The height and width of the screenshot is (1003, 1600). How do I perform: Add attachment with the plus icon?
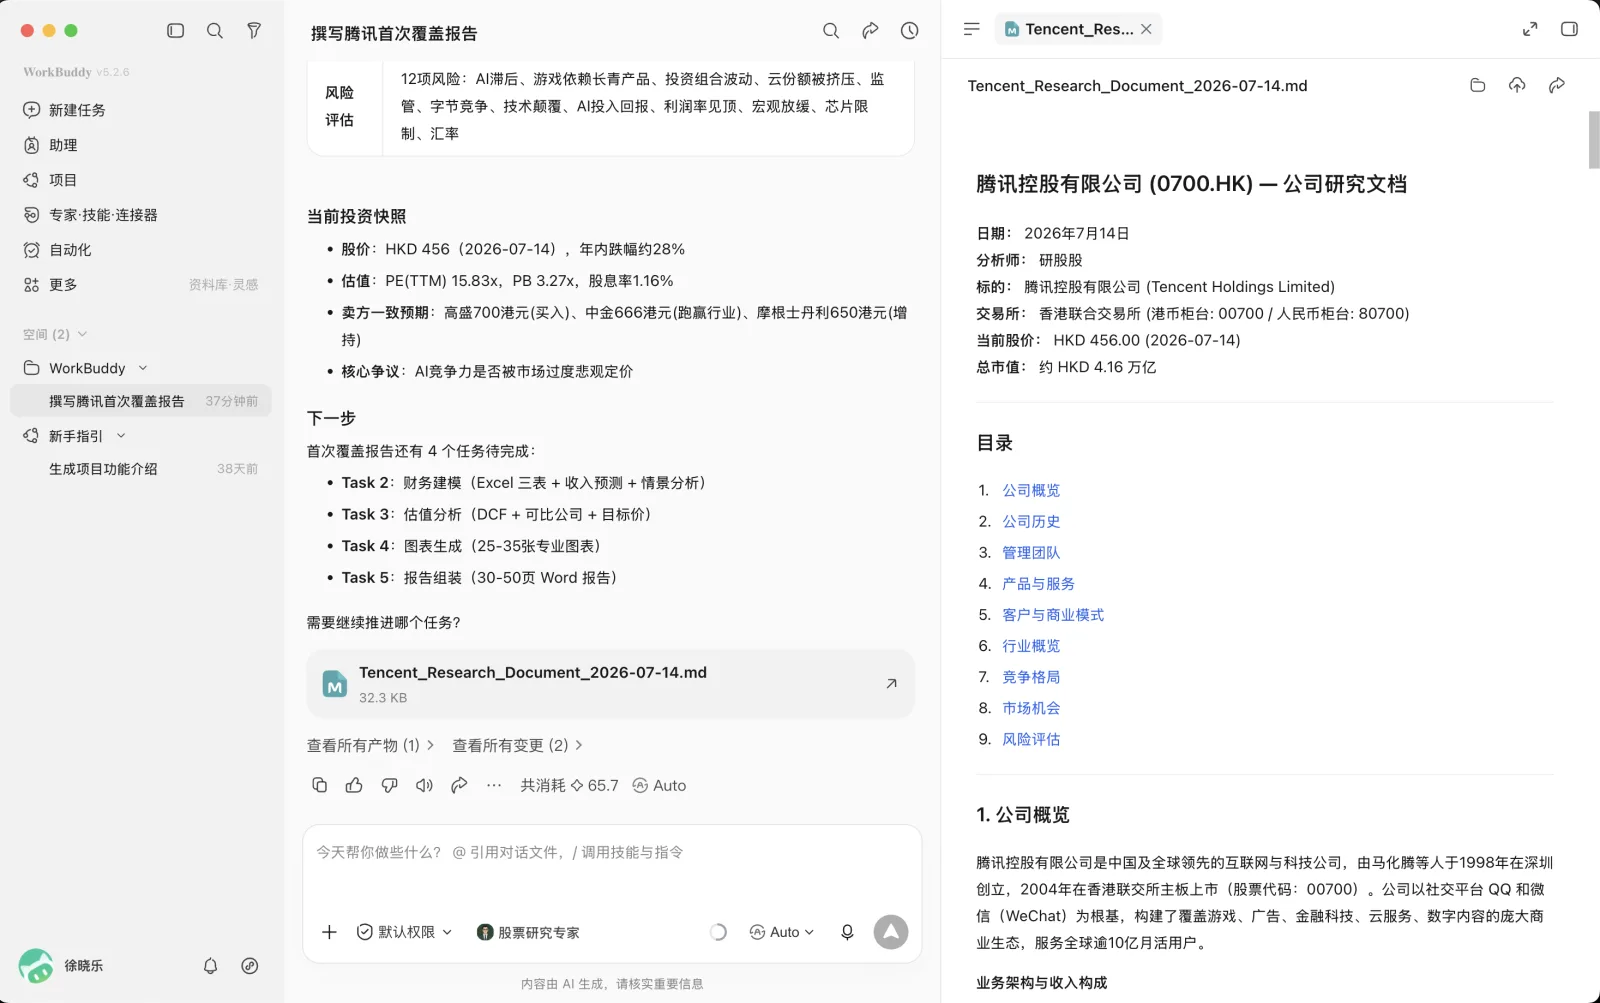(x=329, y=932)
